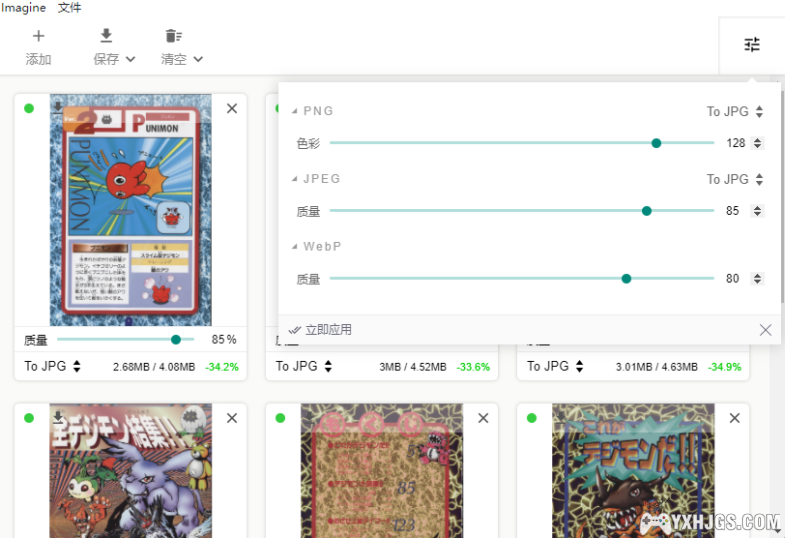Open the JPEG 'To JPG' format dropdown
Image resolution: width=785 pixels, height=538 pixels.
click(735, 180)
